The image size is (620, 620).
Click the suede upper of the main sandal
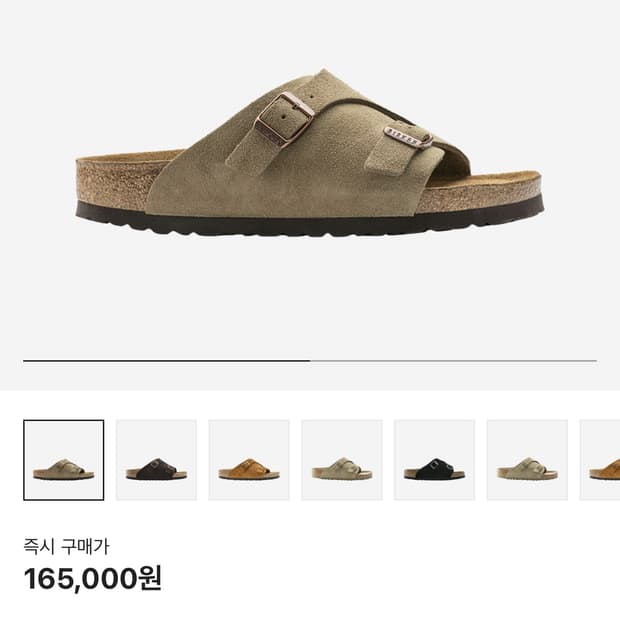301,174
